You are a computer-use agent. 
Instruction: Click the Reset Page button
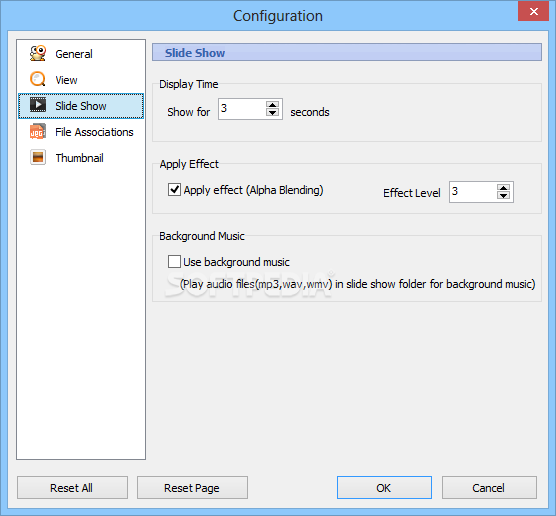point(192,488)
